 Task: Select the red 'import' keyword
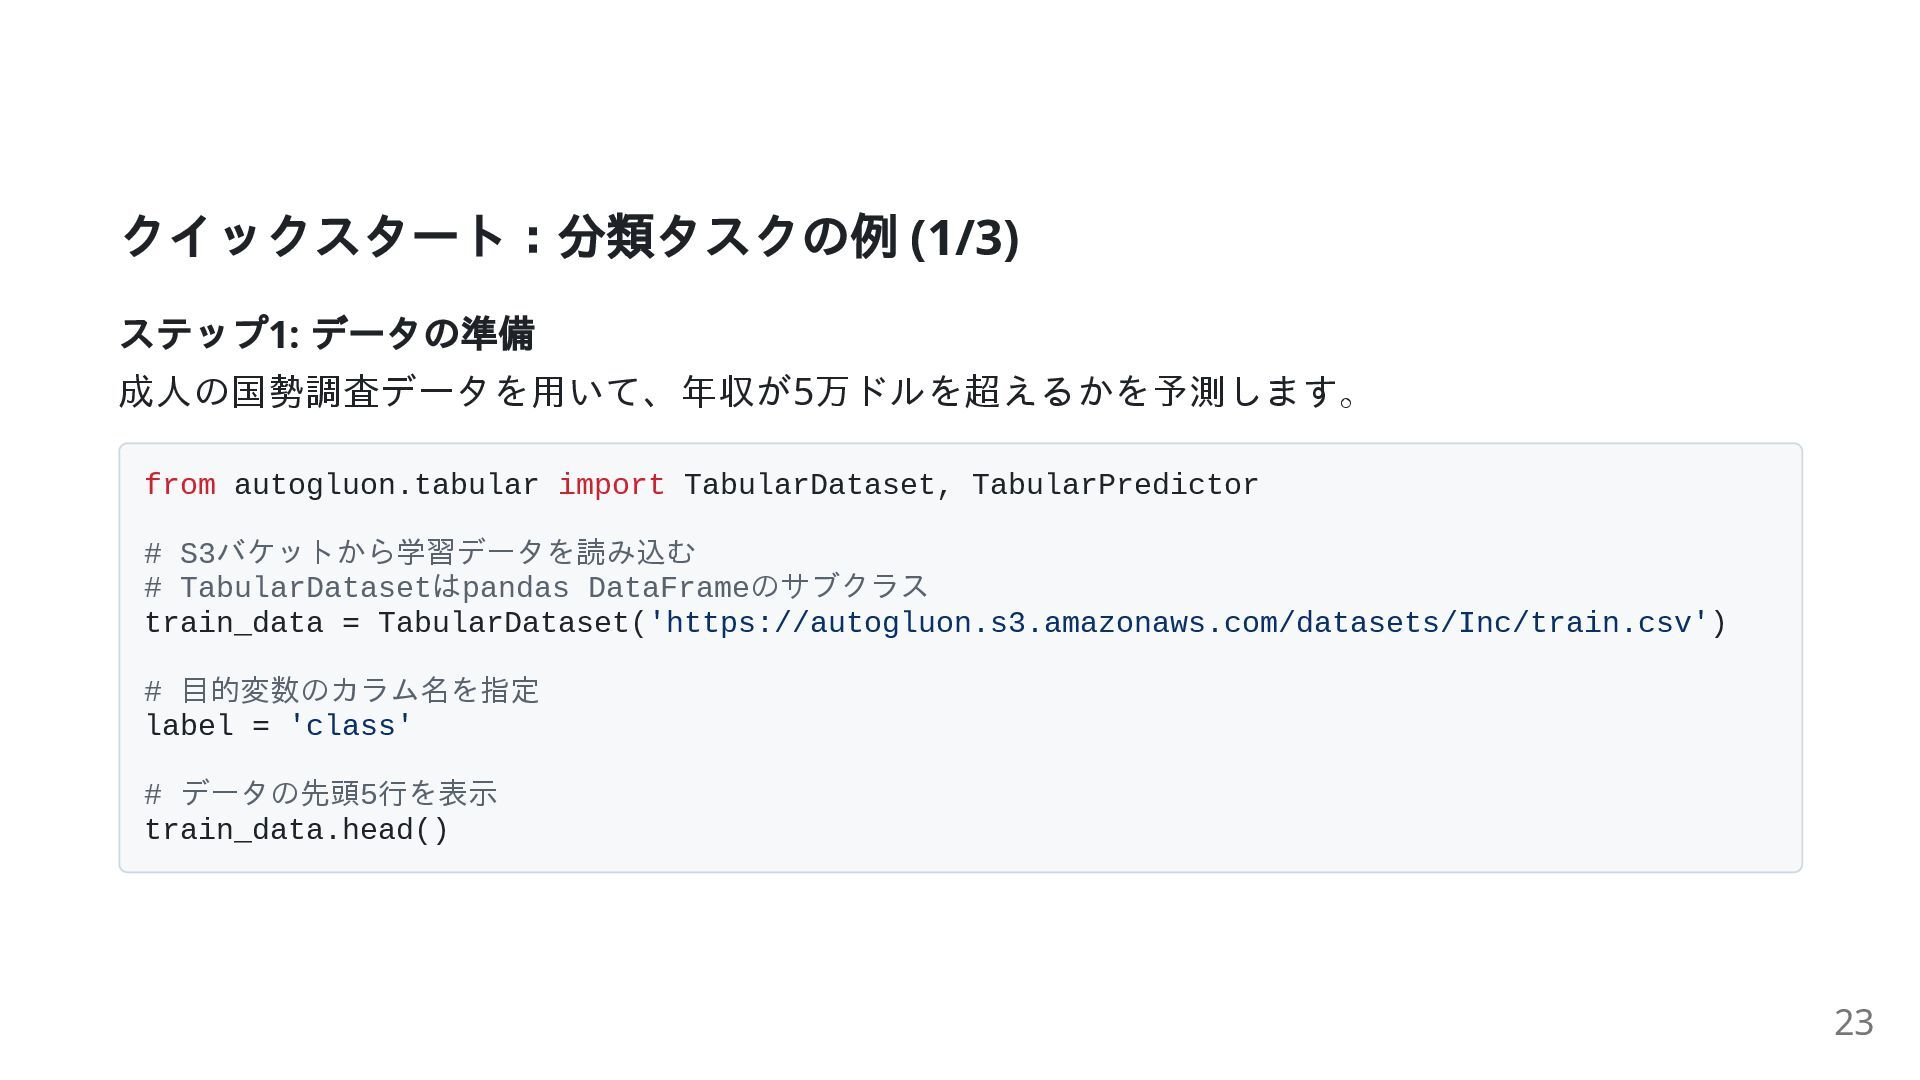pyautogui.click(x=611, y=485)
